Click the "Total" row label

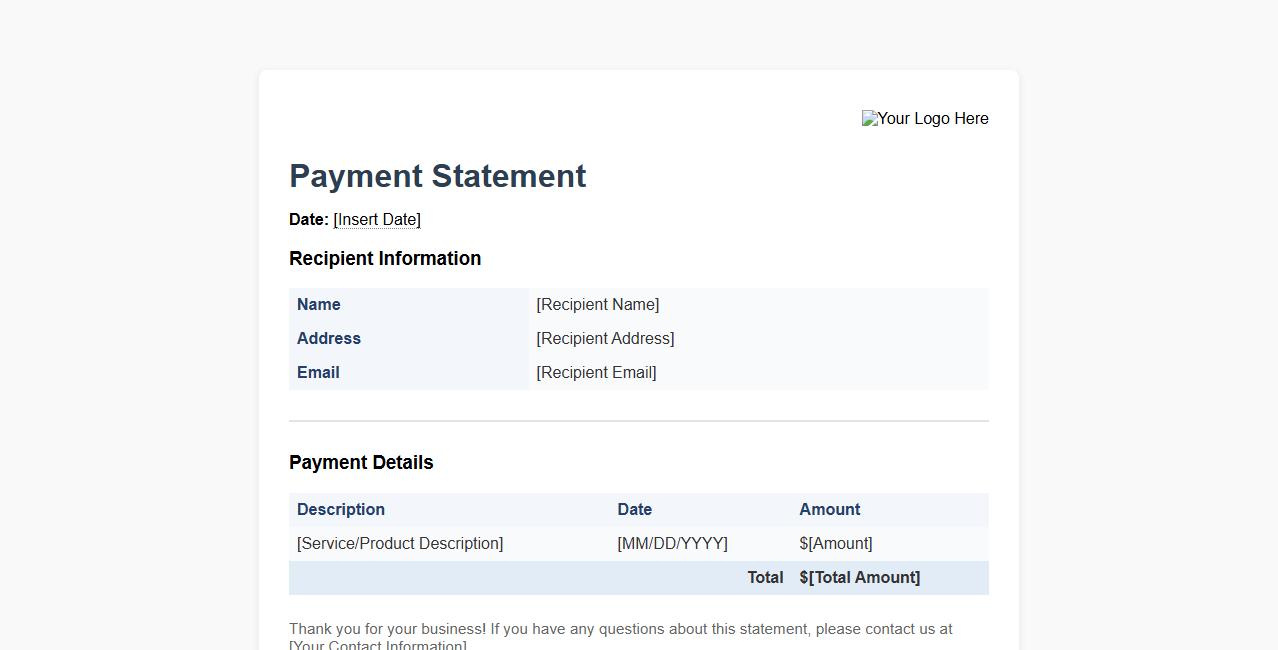[765, 577]
